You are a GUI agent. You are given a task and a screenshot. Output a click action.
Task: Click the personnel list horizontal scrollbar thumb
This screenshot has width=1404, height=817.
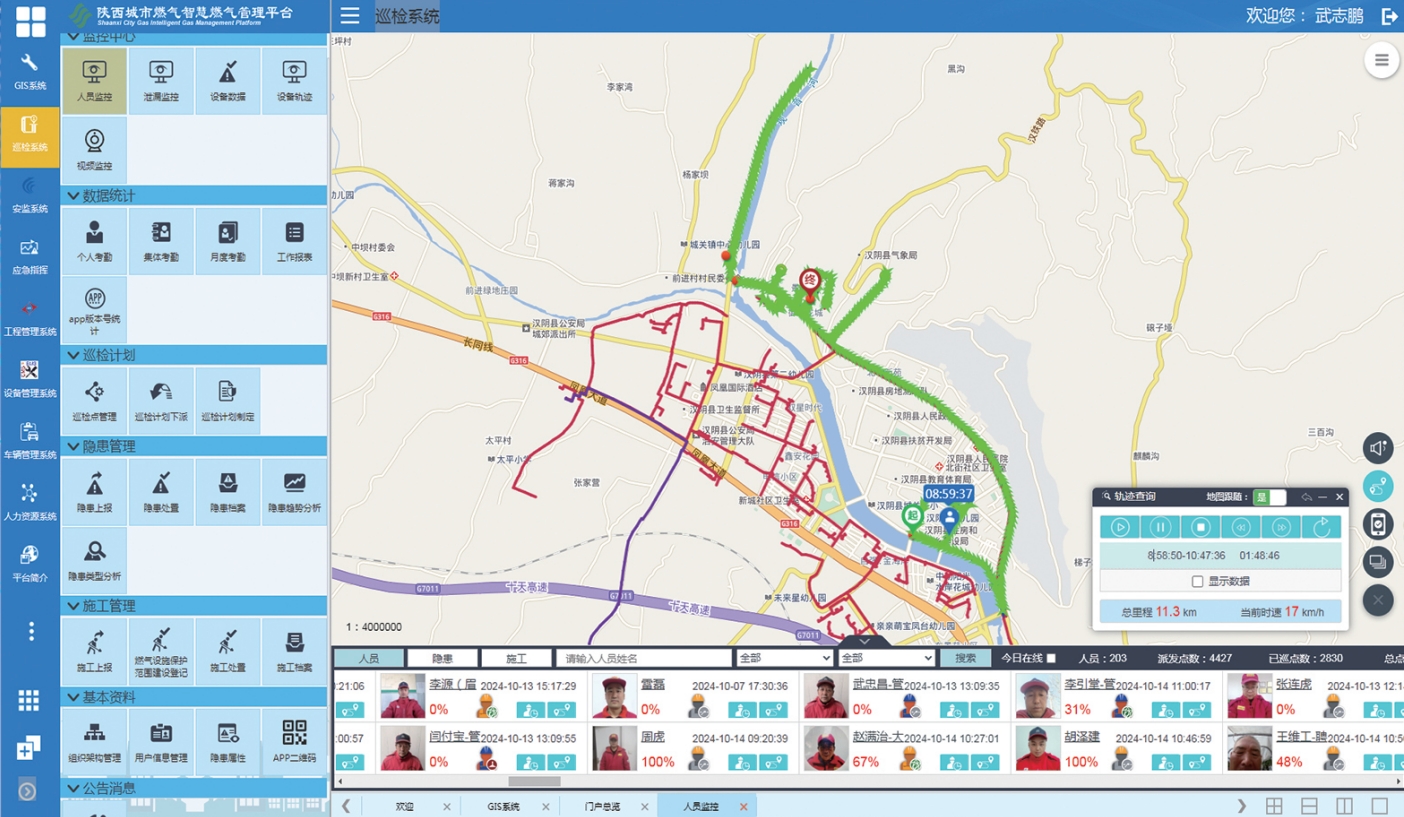pyautogui.click(x=534, y=782)
